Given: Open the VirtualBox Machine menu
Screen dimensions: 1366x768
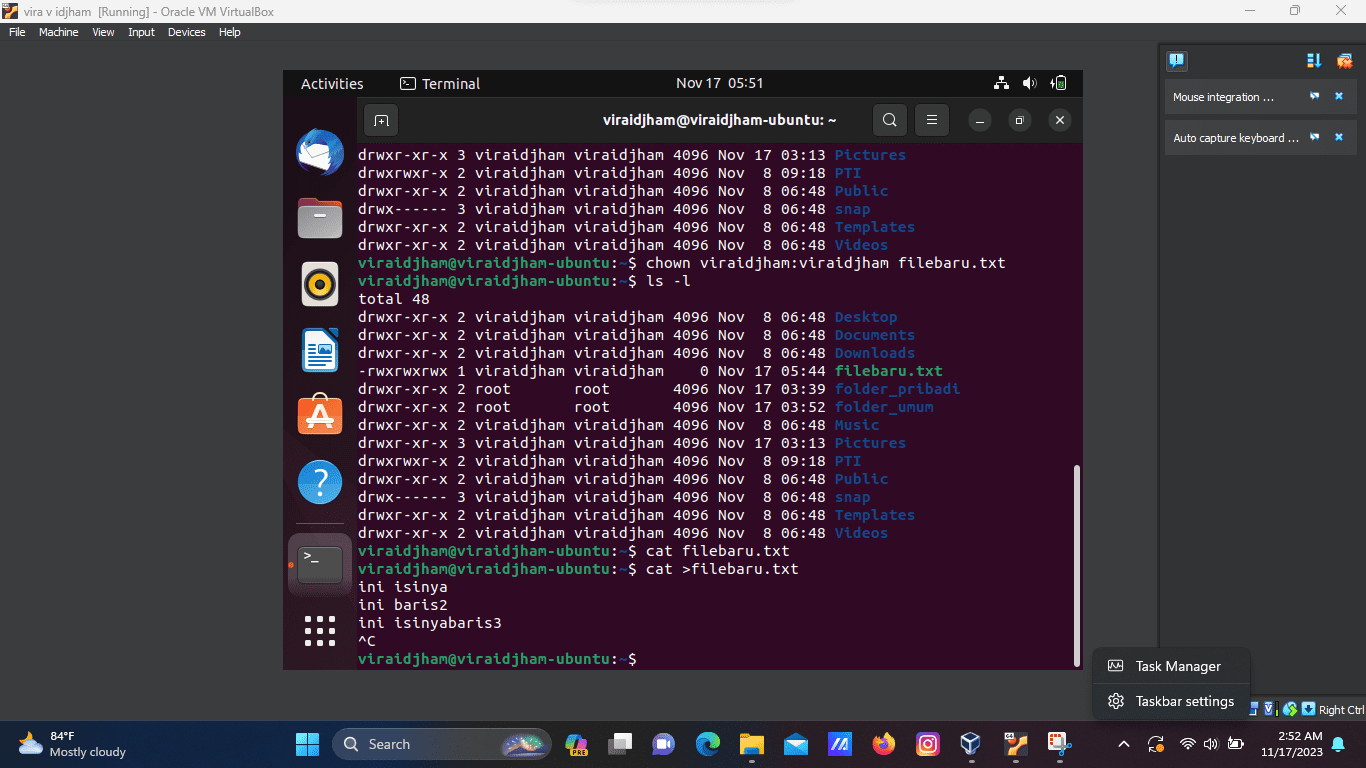Looking at the screenshot, I should coord(58,32).
